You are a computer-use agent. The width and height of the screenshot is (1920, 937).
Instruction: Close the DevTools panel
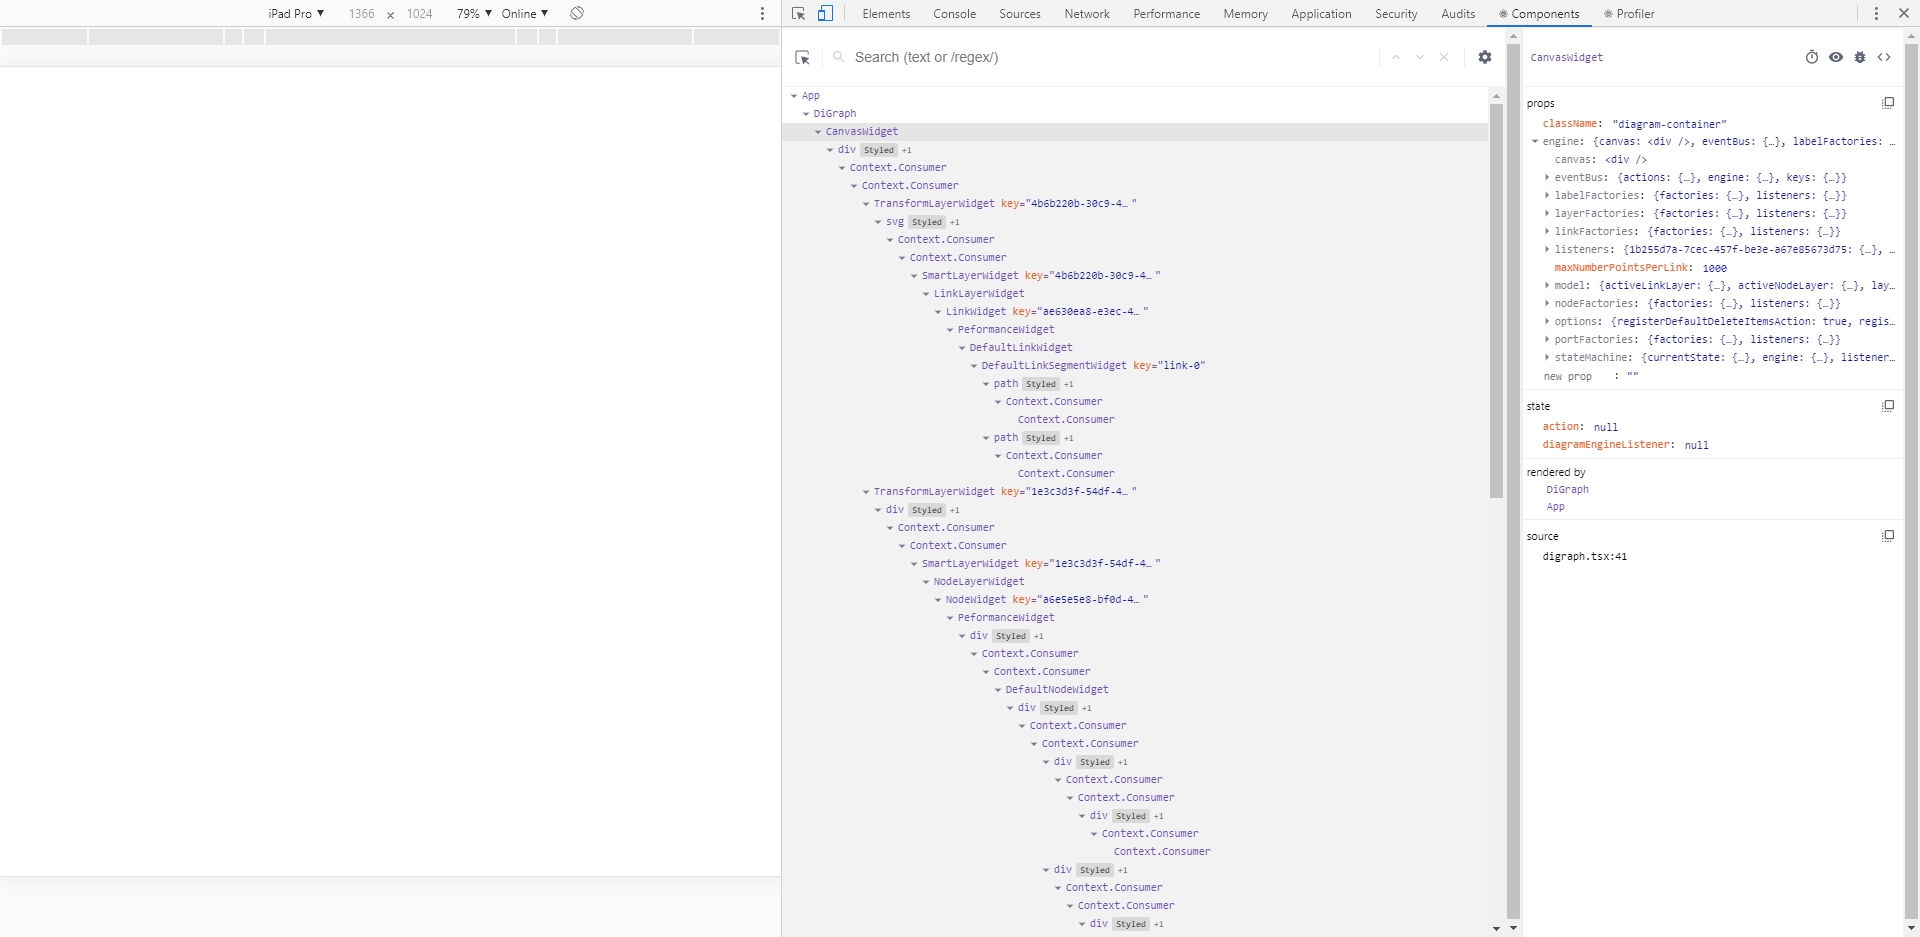[x=1903, y=14]
